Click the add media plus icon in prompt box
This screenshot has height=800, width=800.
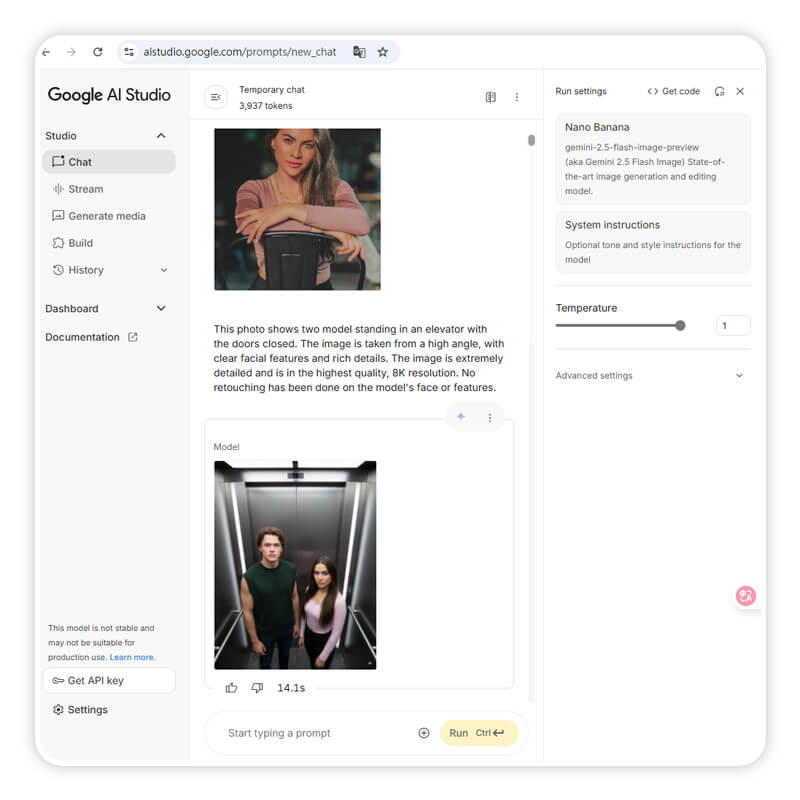tap(424, 733)
